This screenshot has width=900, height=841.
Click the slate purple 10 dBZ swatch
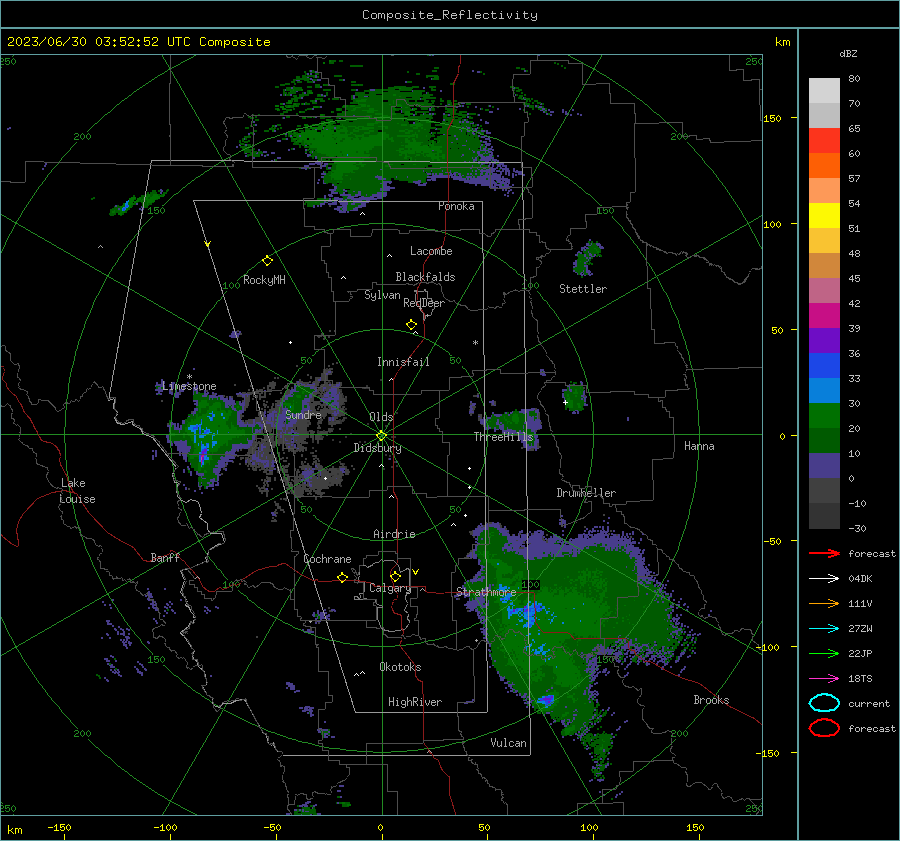pos(824,466)
